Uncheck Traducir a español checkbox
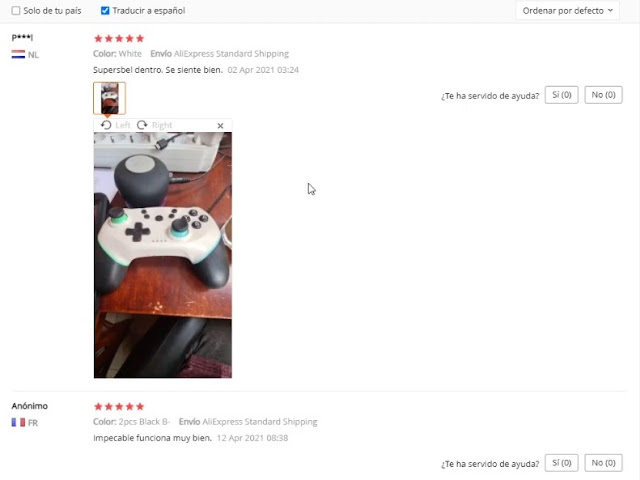 point(105,11)
